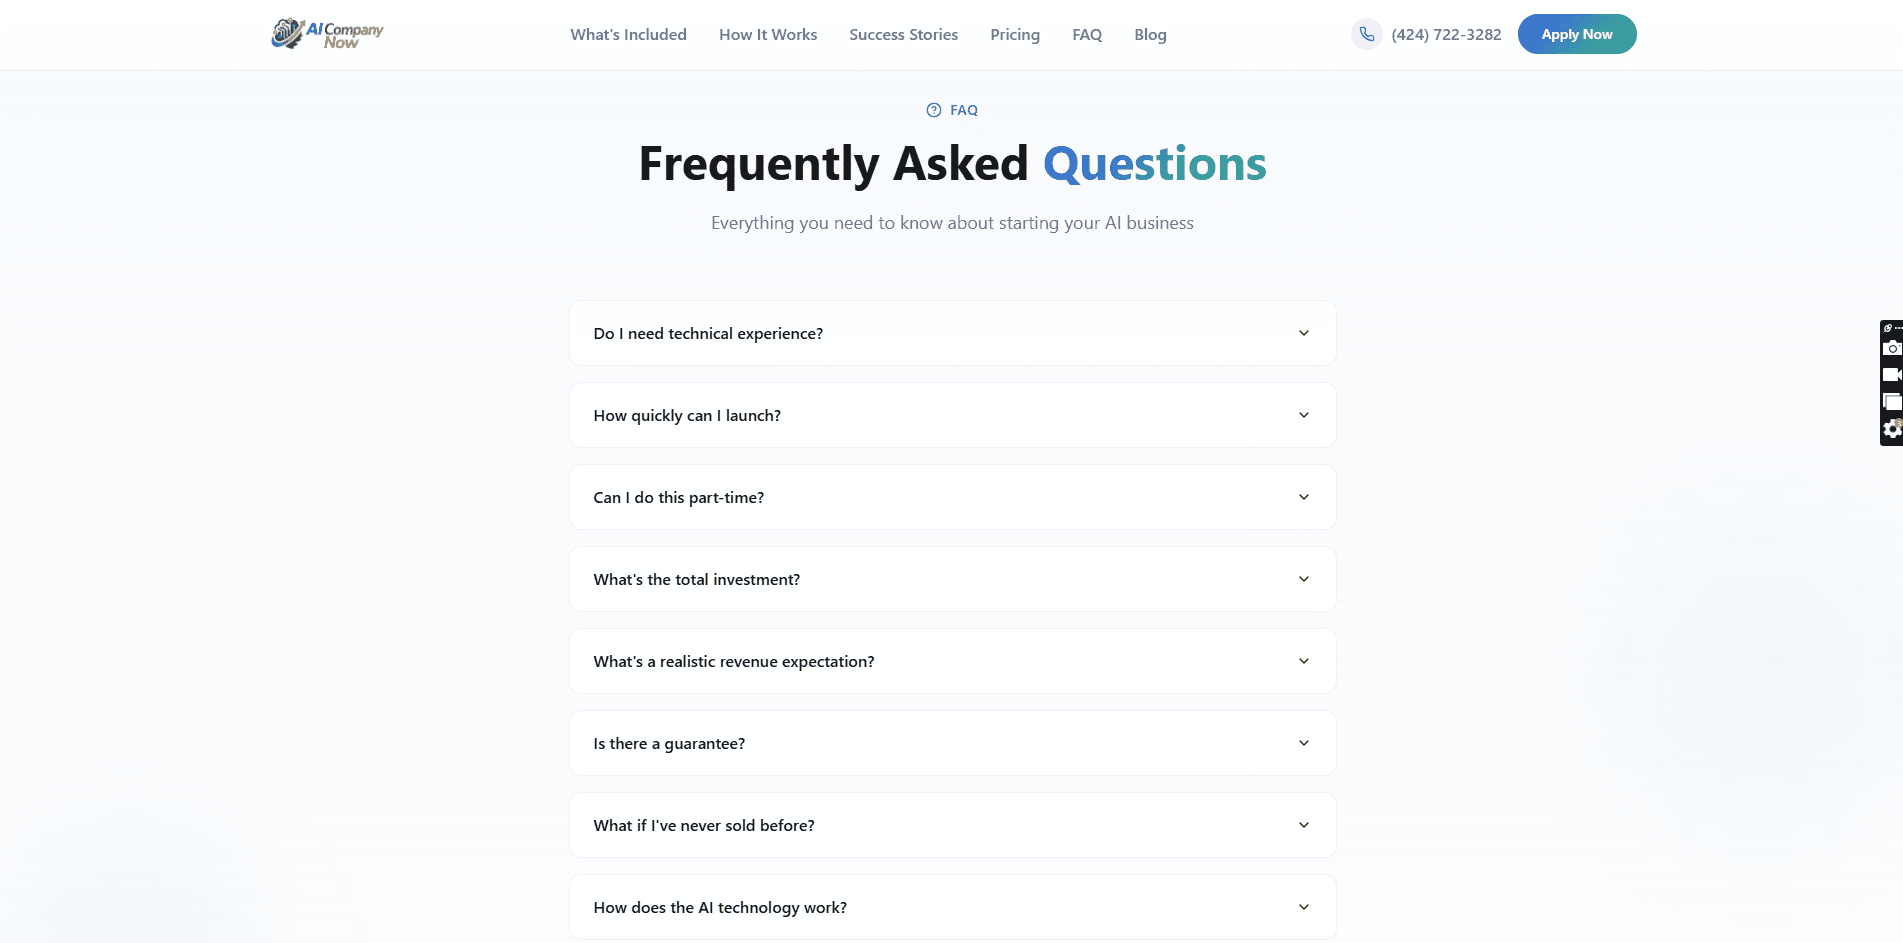Switch to the Blog section
1903x943 pixels.
1150,34
